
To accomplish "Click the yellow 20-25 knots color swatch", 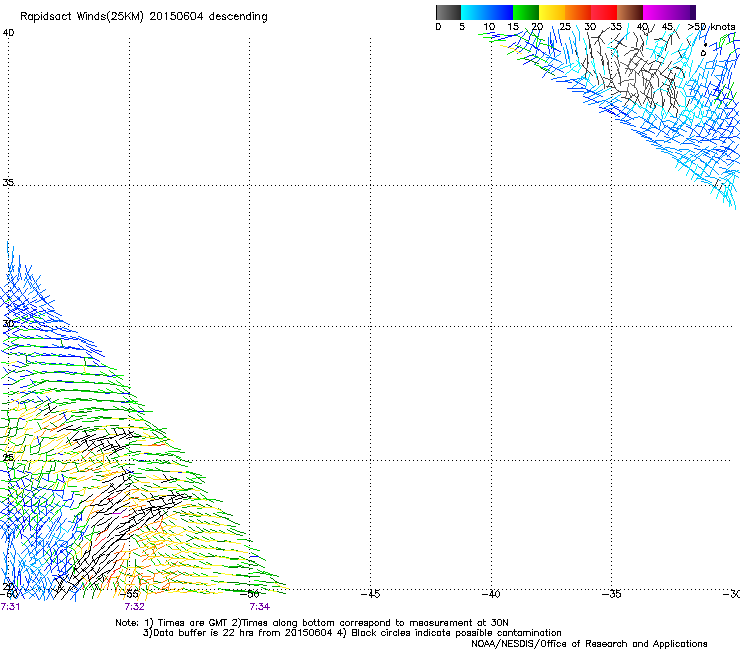I will click(552, 12).
